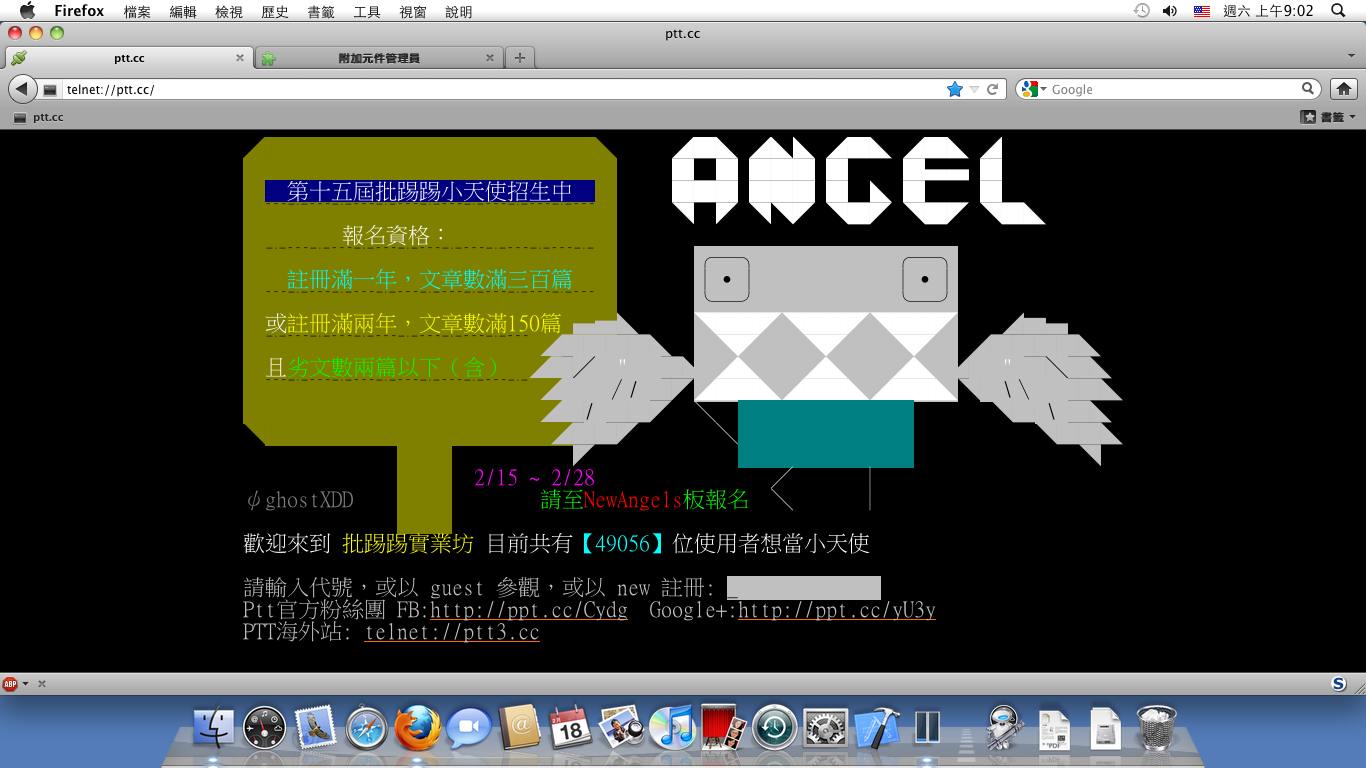Screen dimensions: 1366x768
Task: Open the Adblock Plus dropdown arrow
Action: point(25,684)
